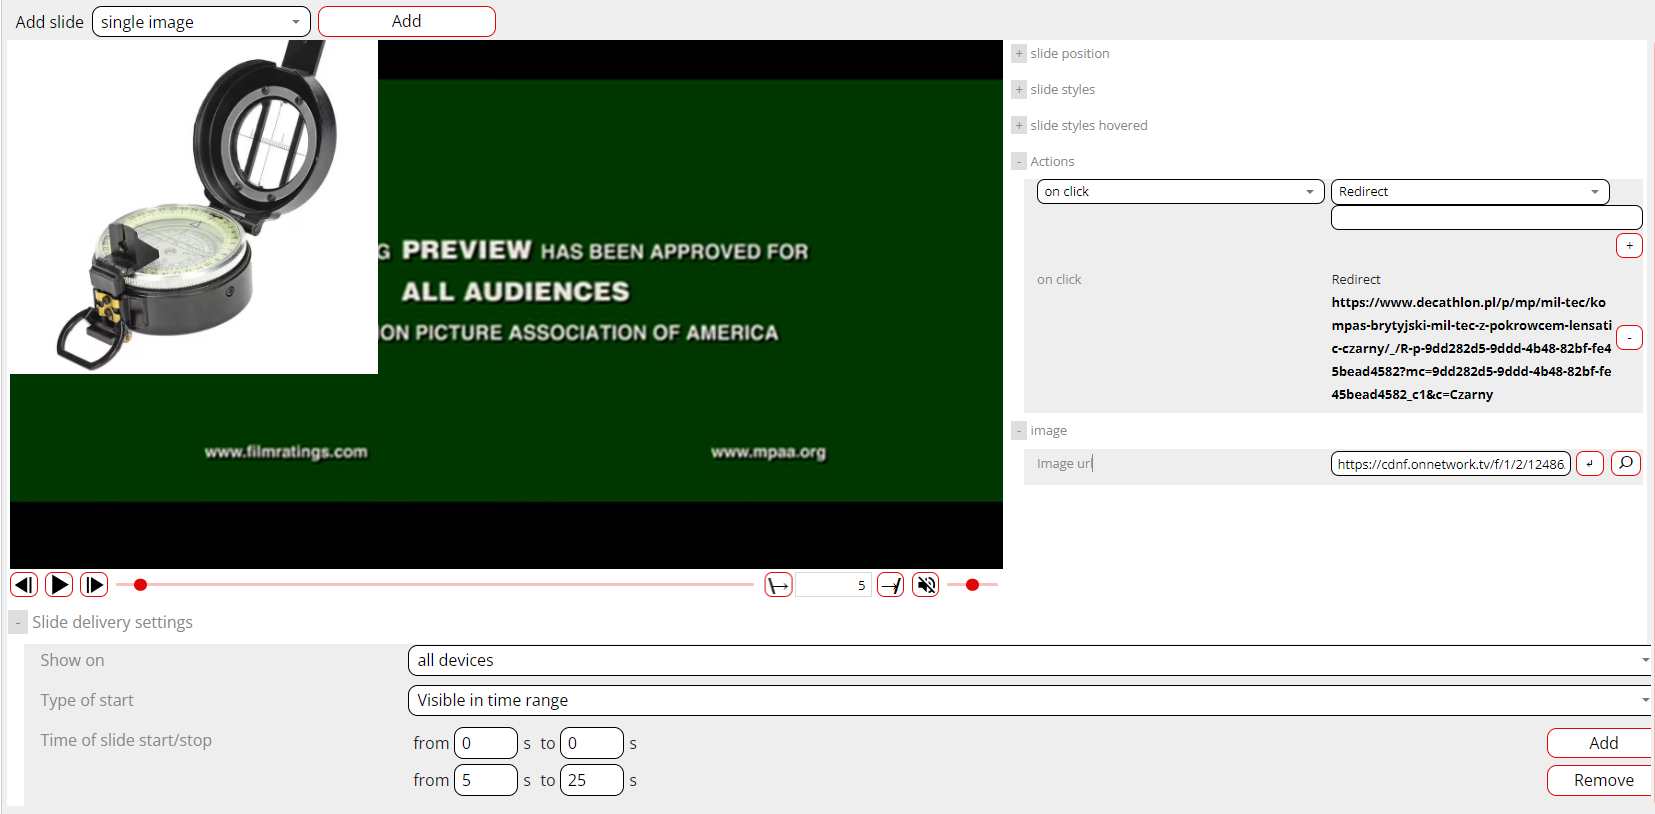Screen dimensions: 1655x814
Task: Click the enter arrow icon beside image url
Action: [1590, 463]
